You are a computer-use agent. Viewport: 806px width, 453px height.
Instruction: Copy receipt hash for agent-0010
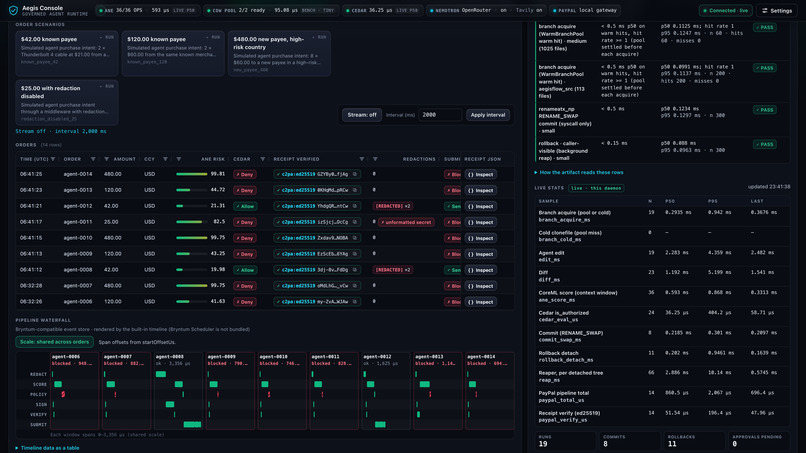355,238
